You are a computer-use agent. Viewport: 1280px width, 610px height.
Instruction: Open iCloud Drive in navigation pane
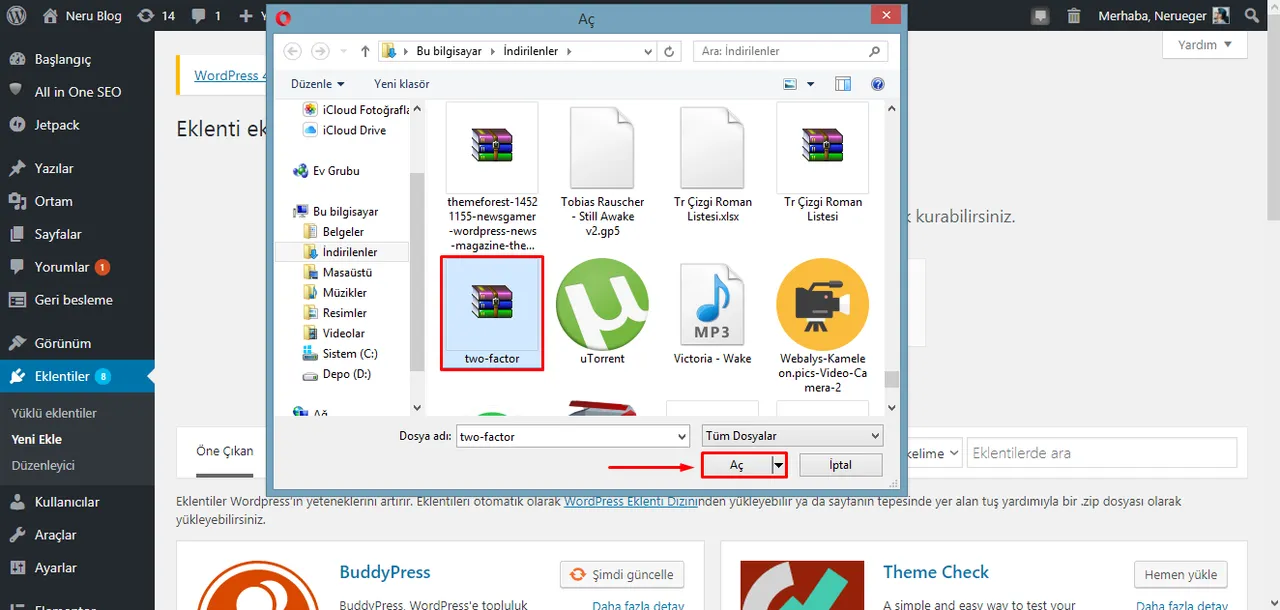click(x=345, y=130)
